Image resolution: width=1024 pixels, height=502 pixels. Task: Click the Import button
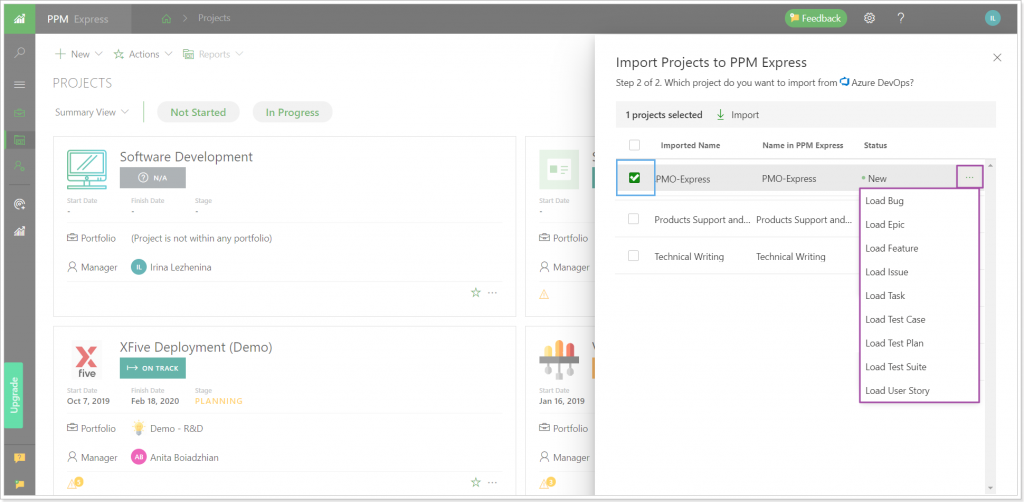pyautogui.click(x=737, y=115)
